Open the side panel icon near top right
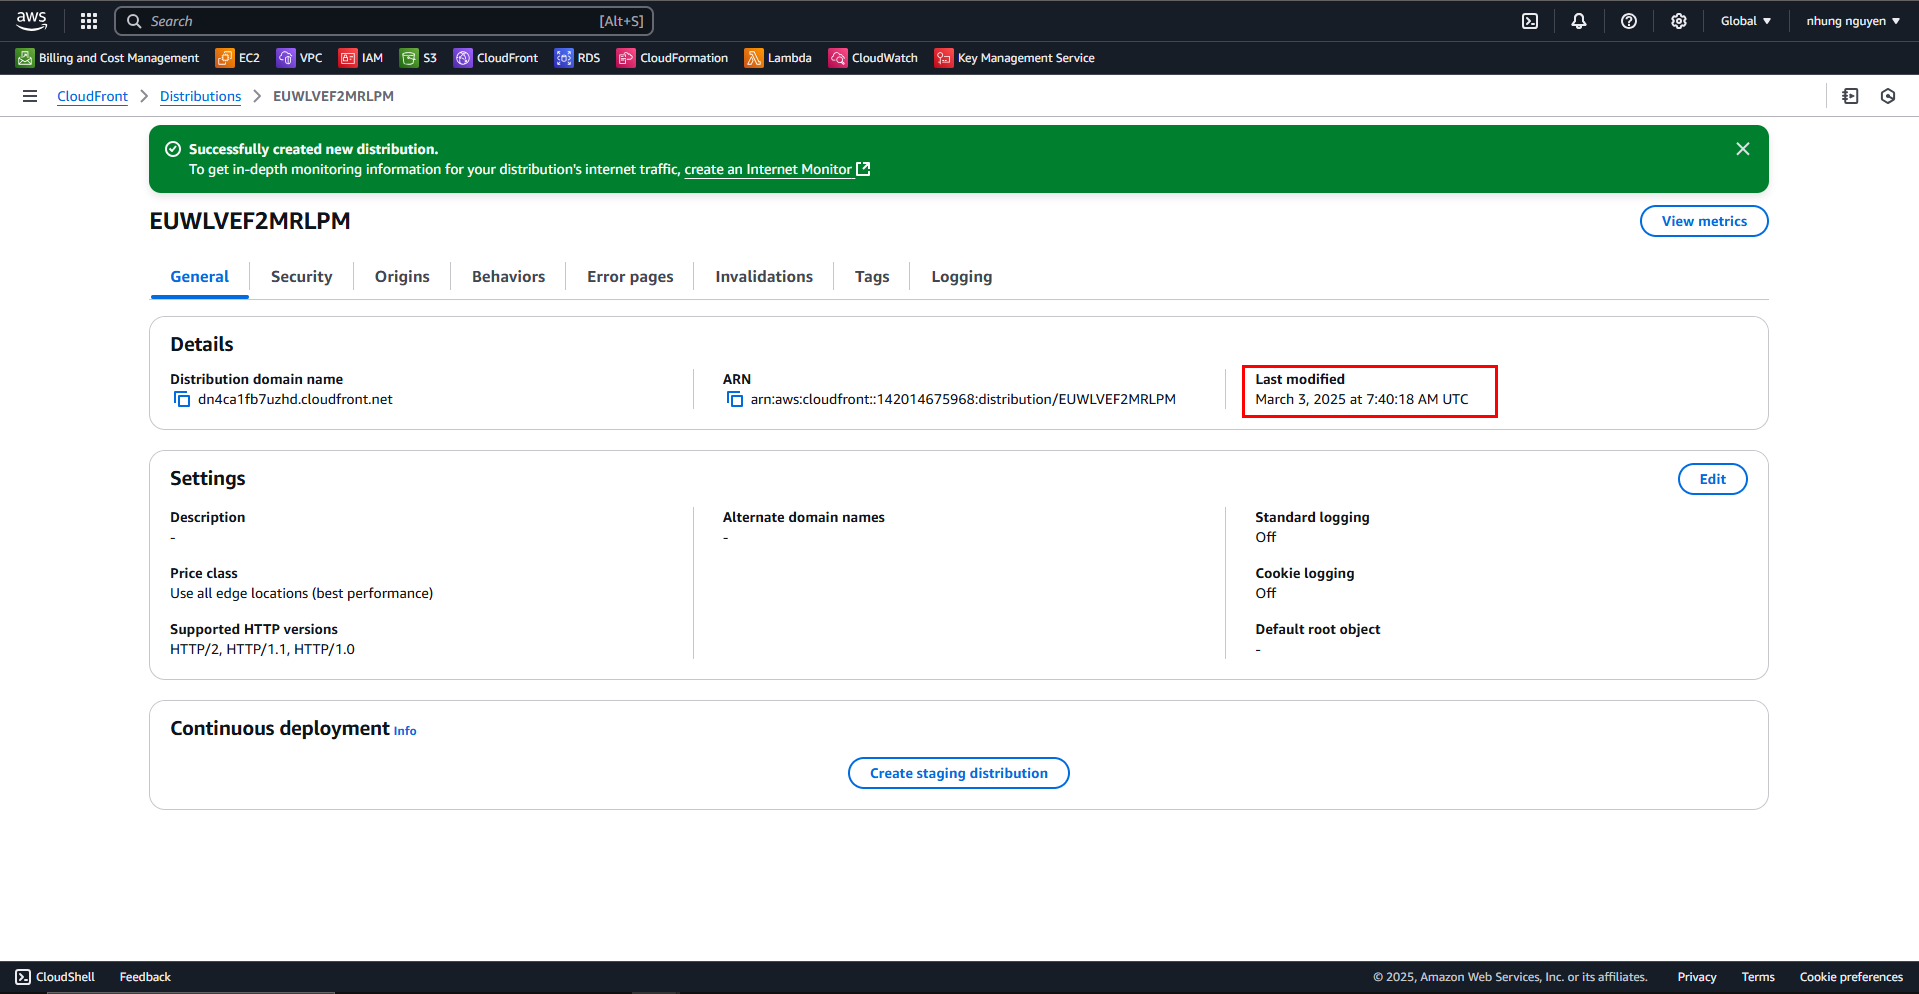 pyautogui.click(x=1850, y=96)
